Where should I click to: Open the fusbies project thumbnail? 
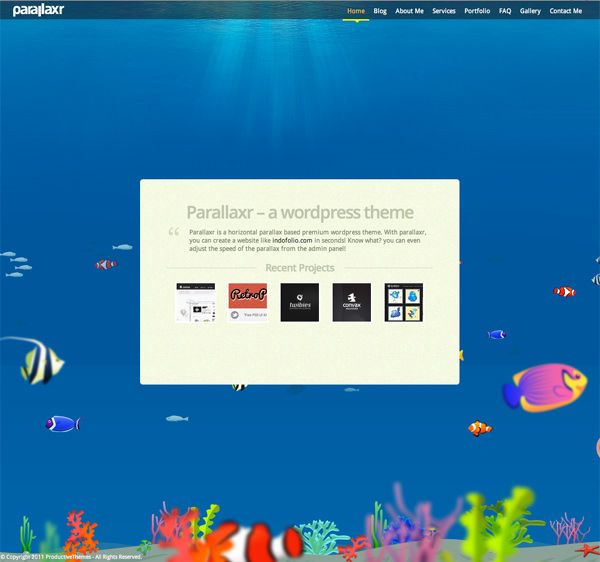pyautogui.click(x=300, y=303)
